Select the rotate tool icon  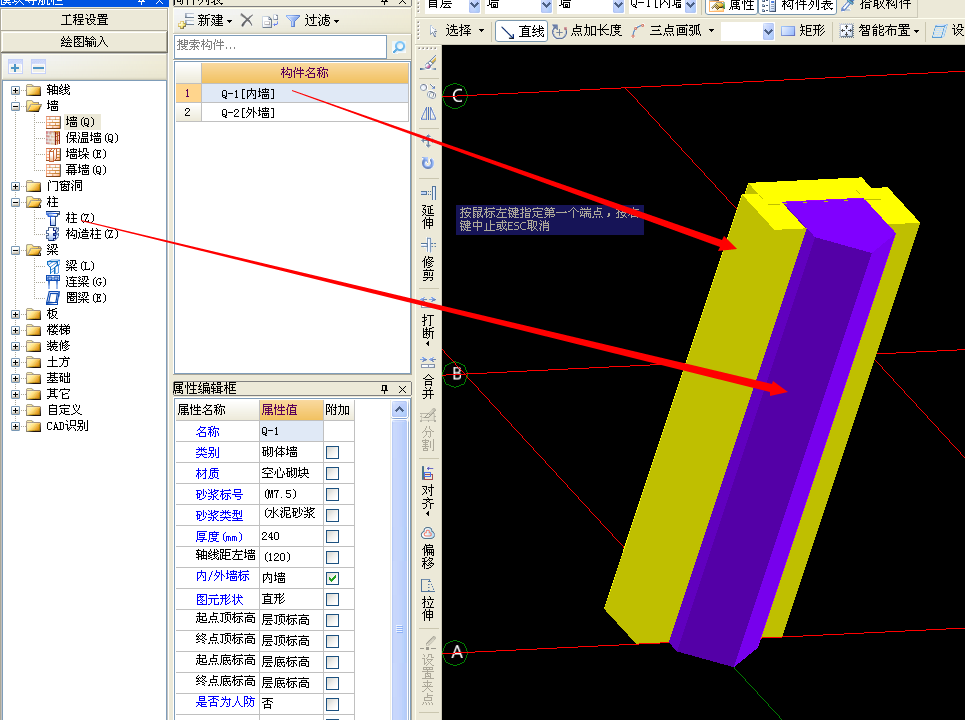click(x=428, y=163)
